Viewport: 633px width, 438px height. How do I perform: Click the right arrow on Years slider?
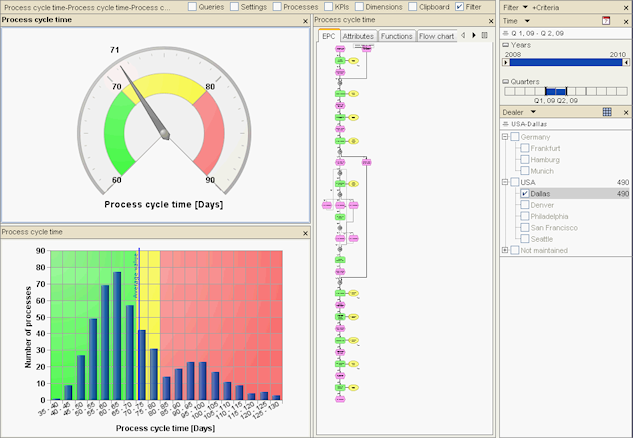coord(626,63)
